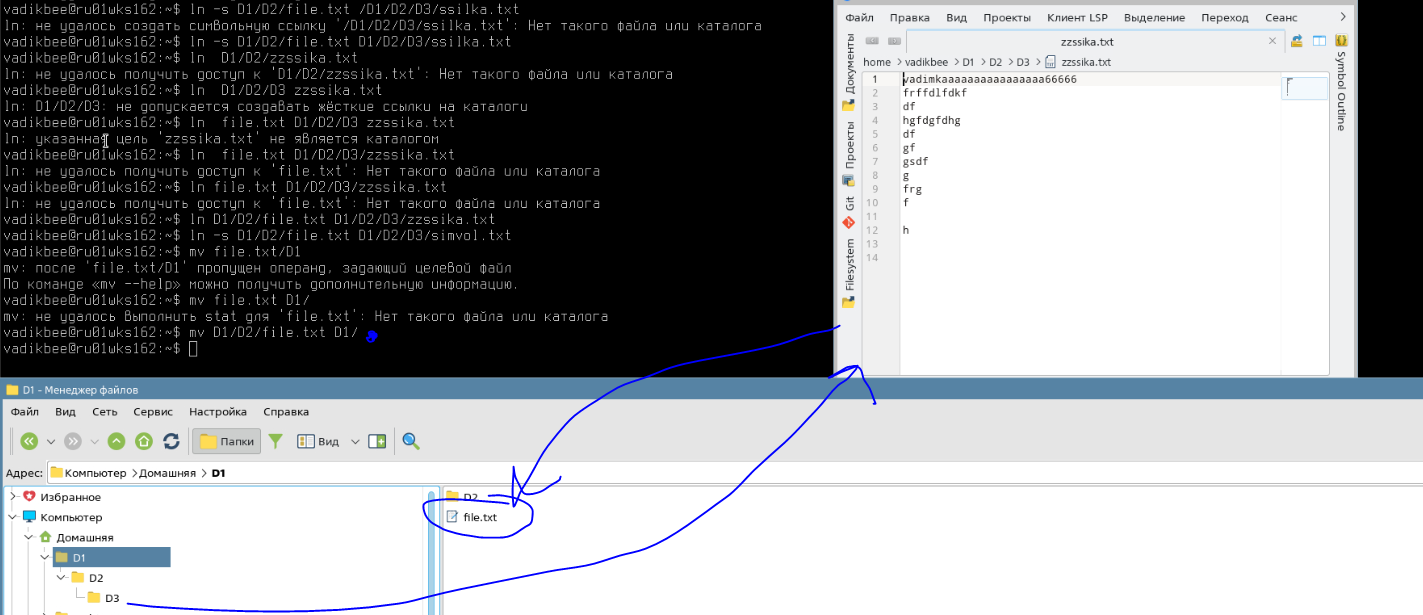This screenshot has height=615, width=1423.
Task: Click the Symbol Outline braces icon
Action: click(1341, 41)
